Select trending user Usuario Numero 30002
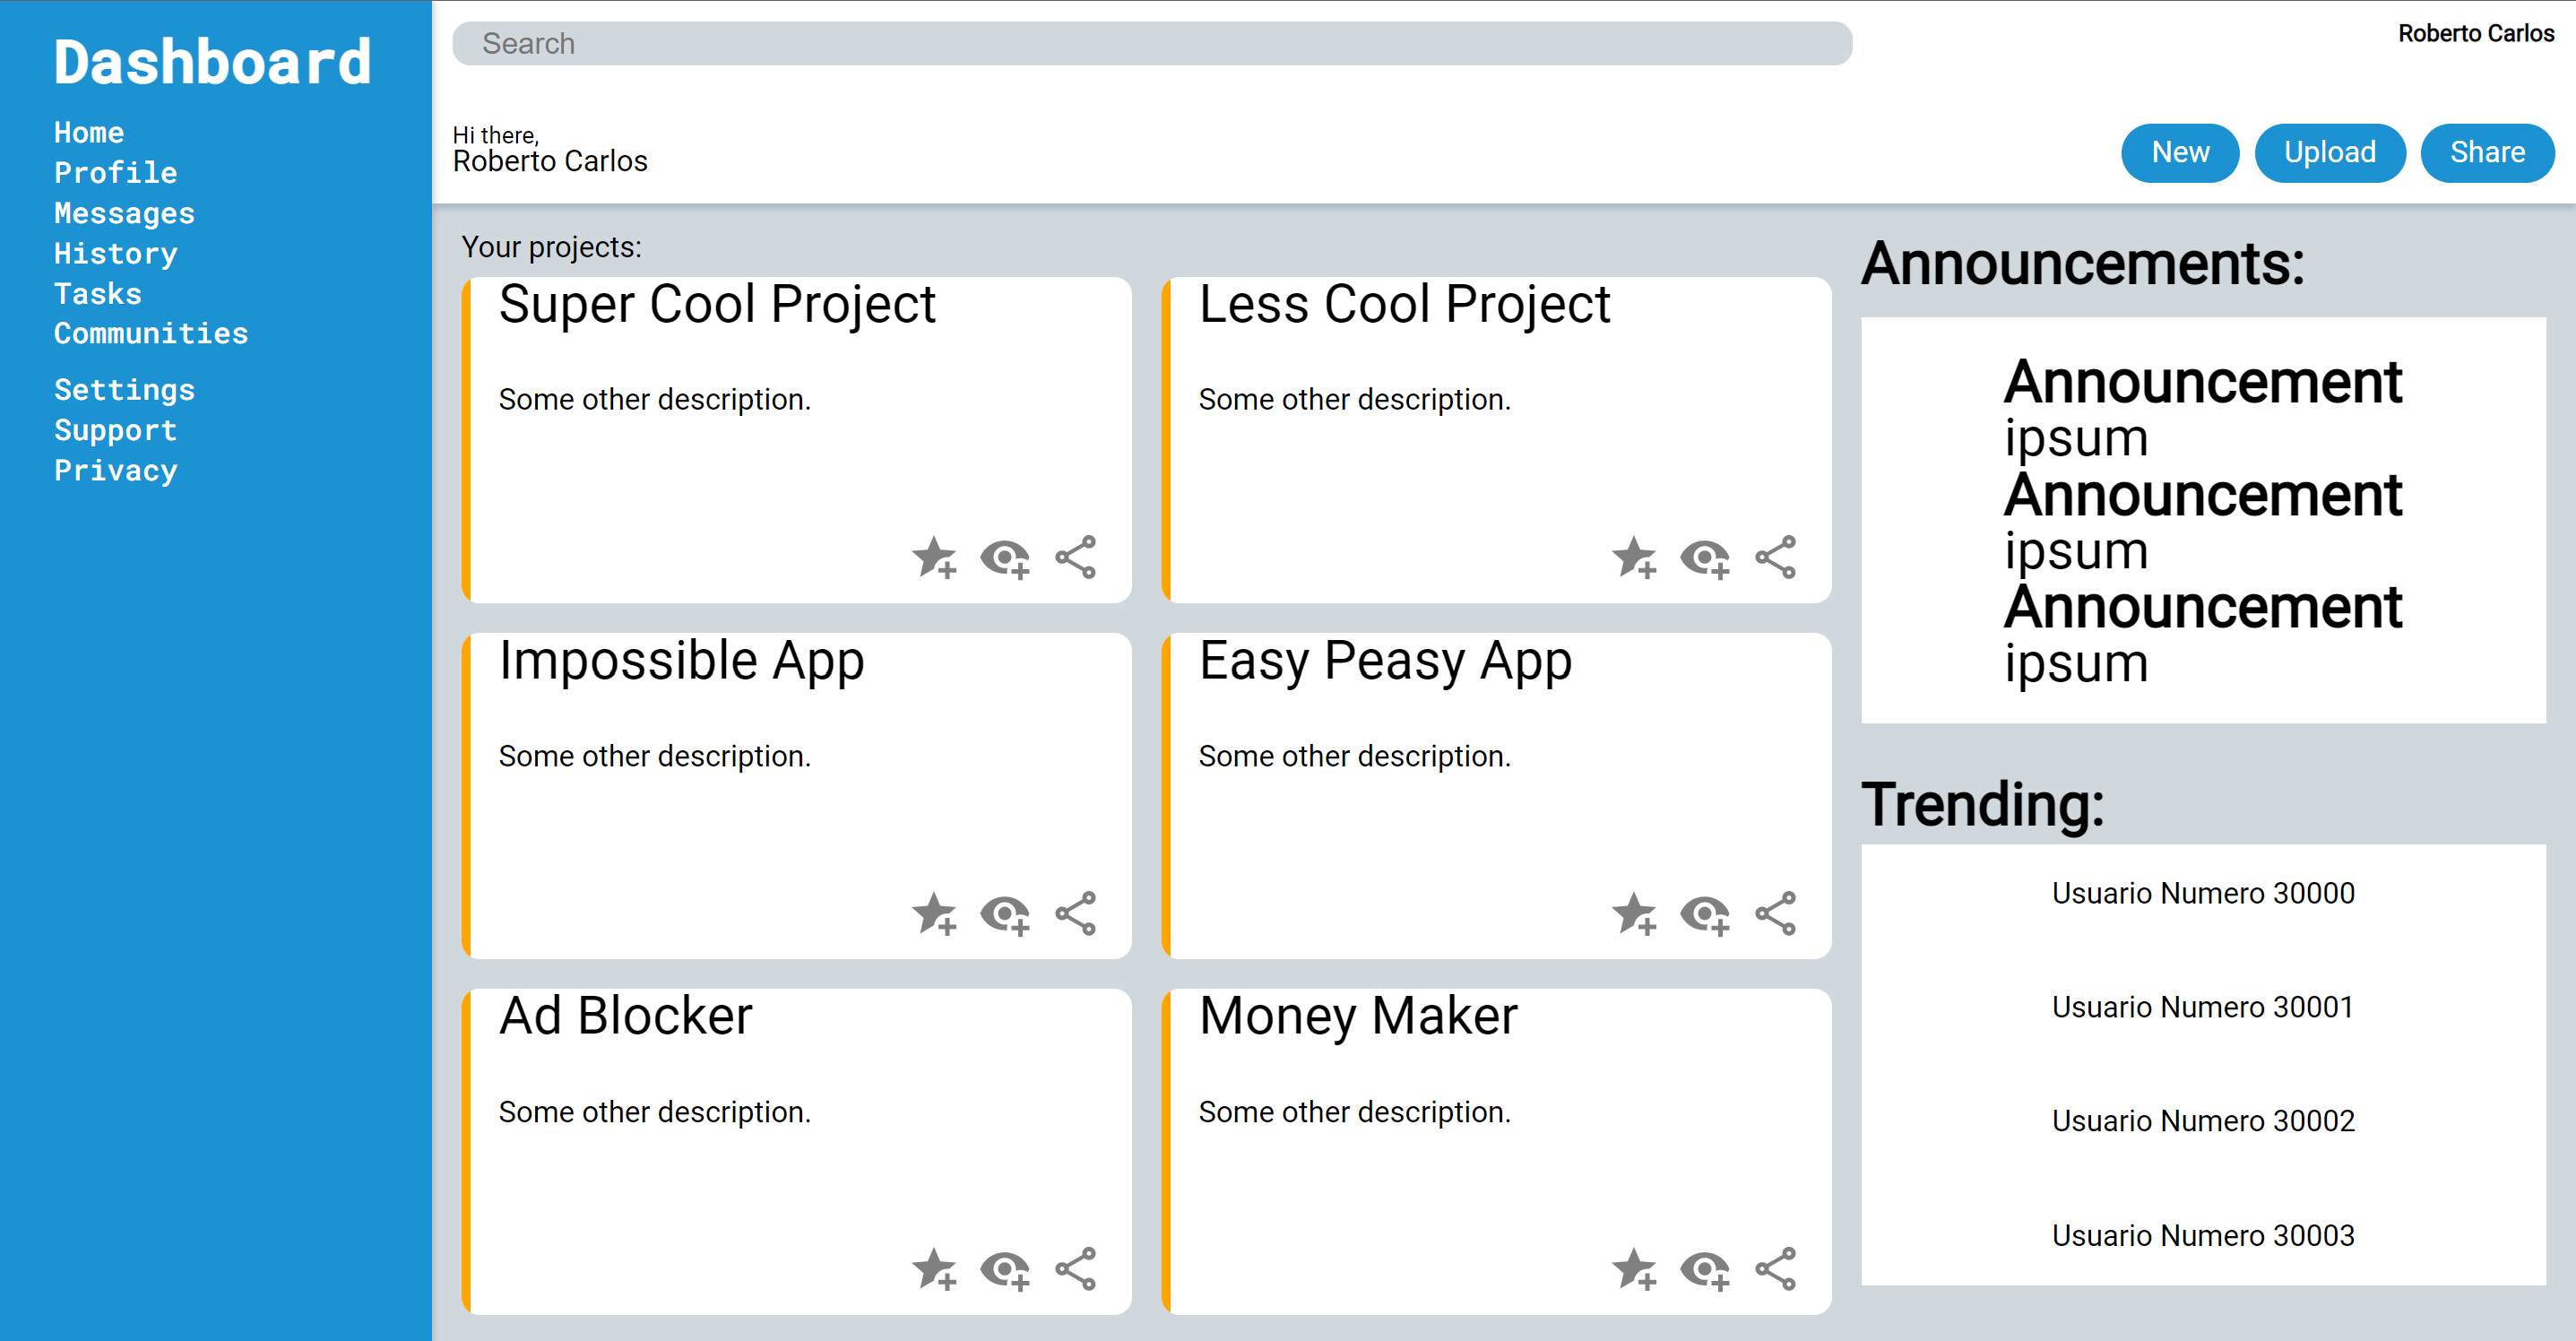2576x1341 pixels. pyautogui.click(x=2203, y=1120)
